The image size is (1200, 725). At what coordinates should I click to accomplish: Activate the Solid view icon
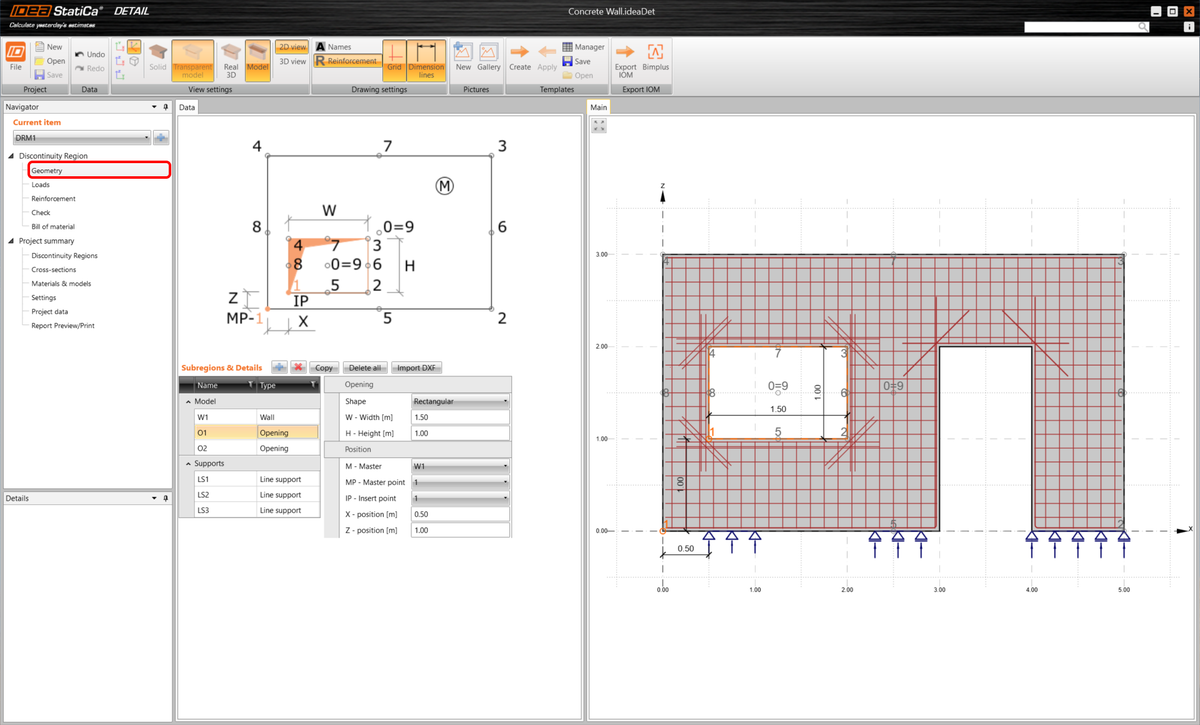point(157,60)
